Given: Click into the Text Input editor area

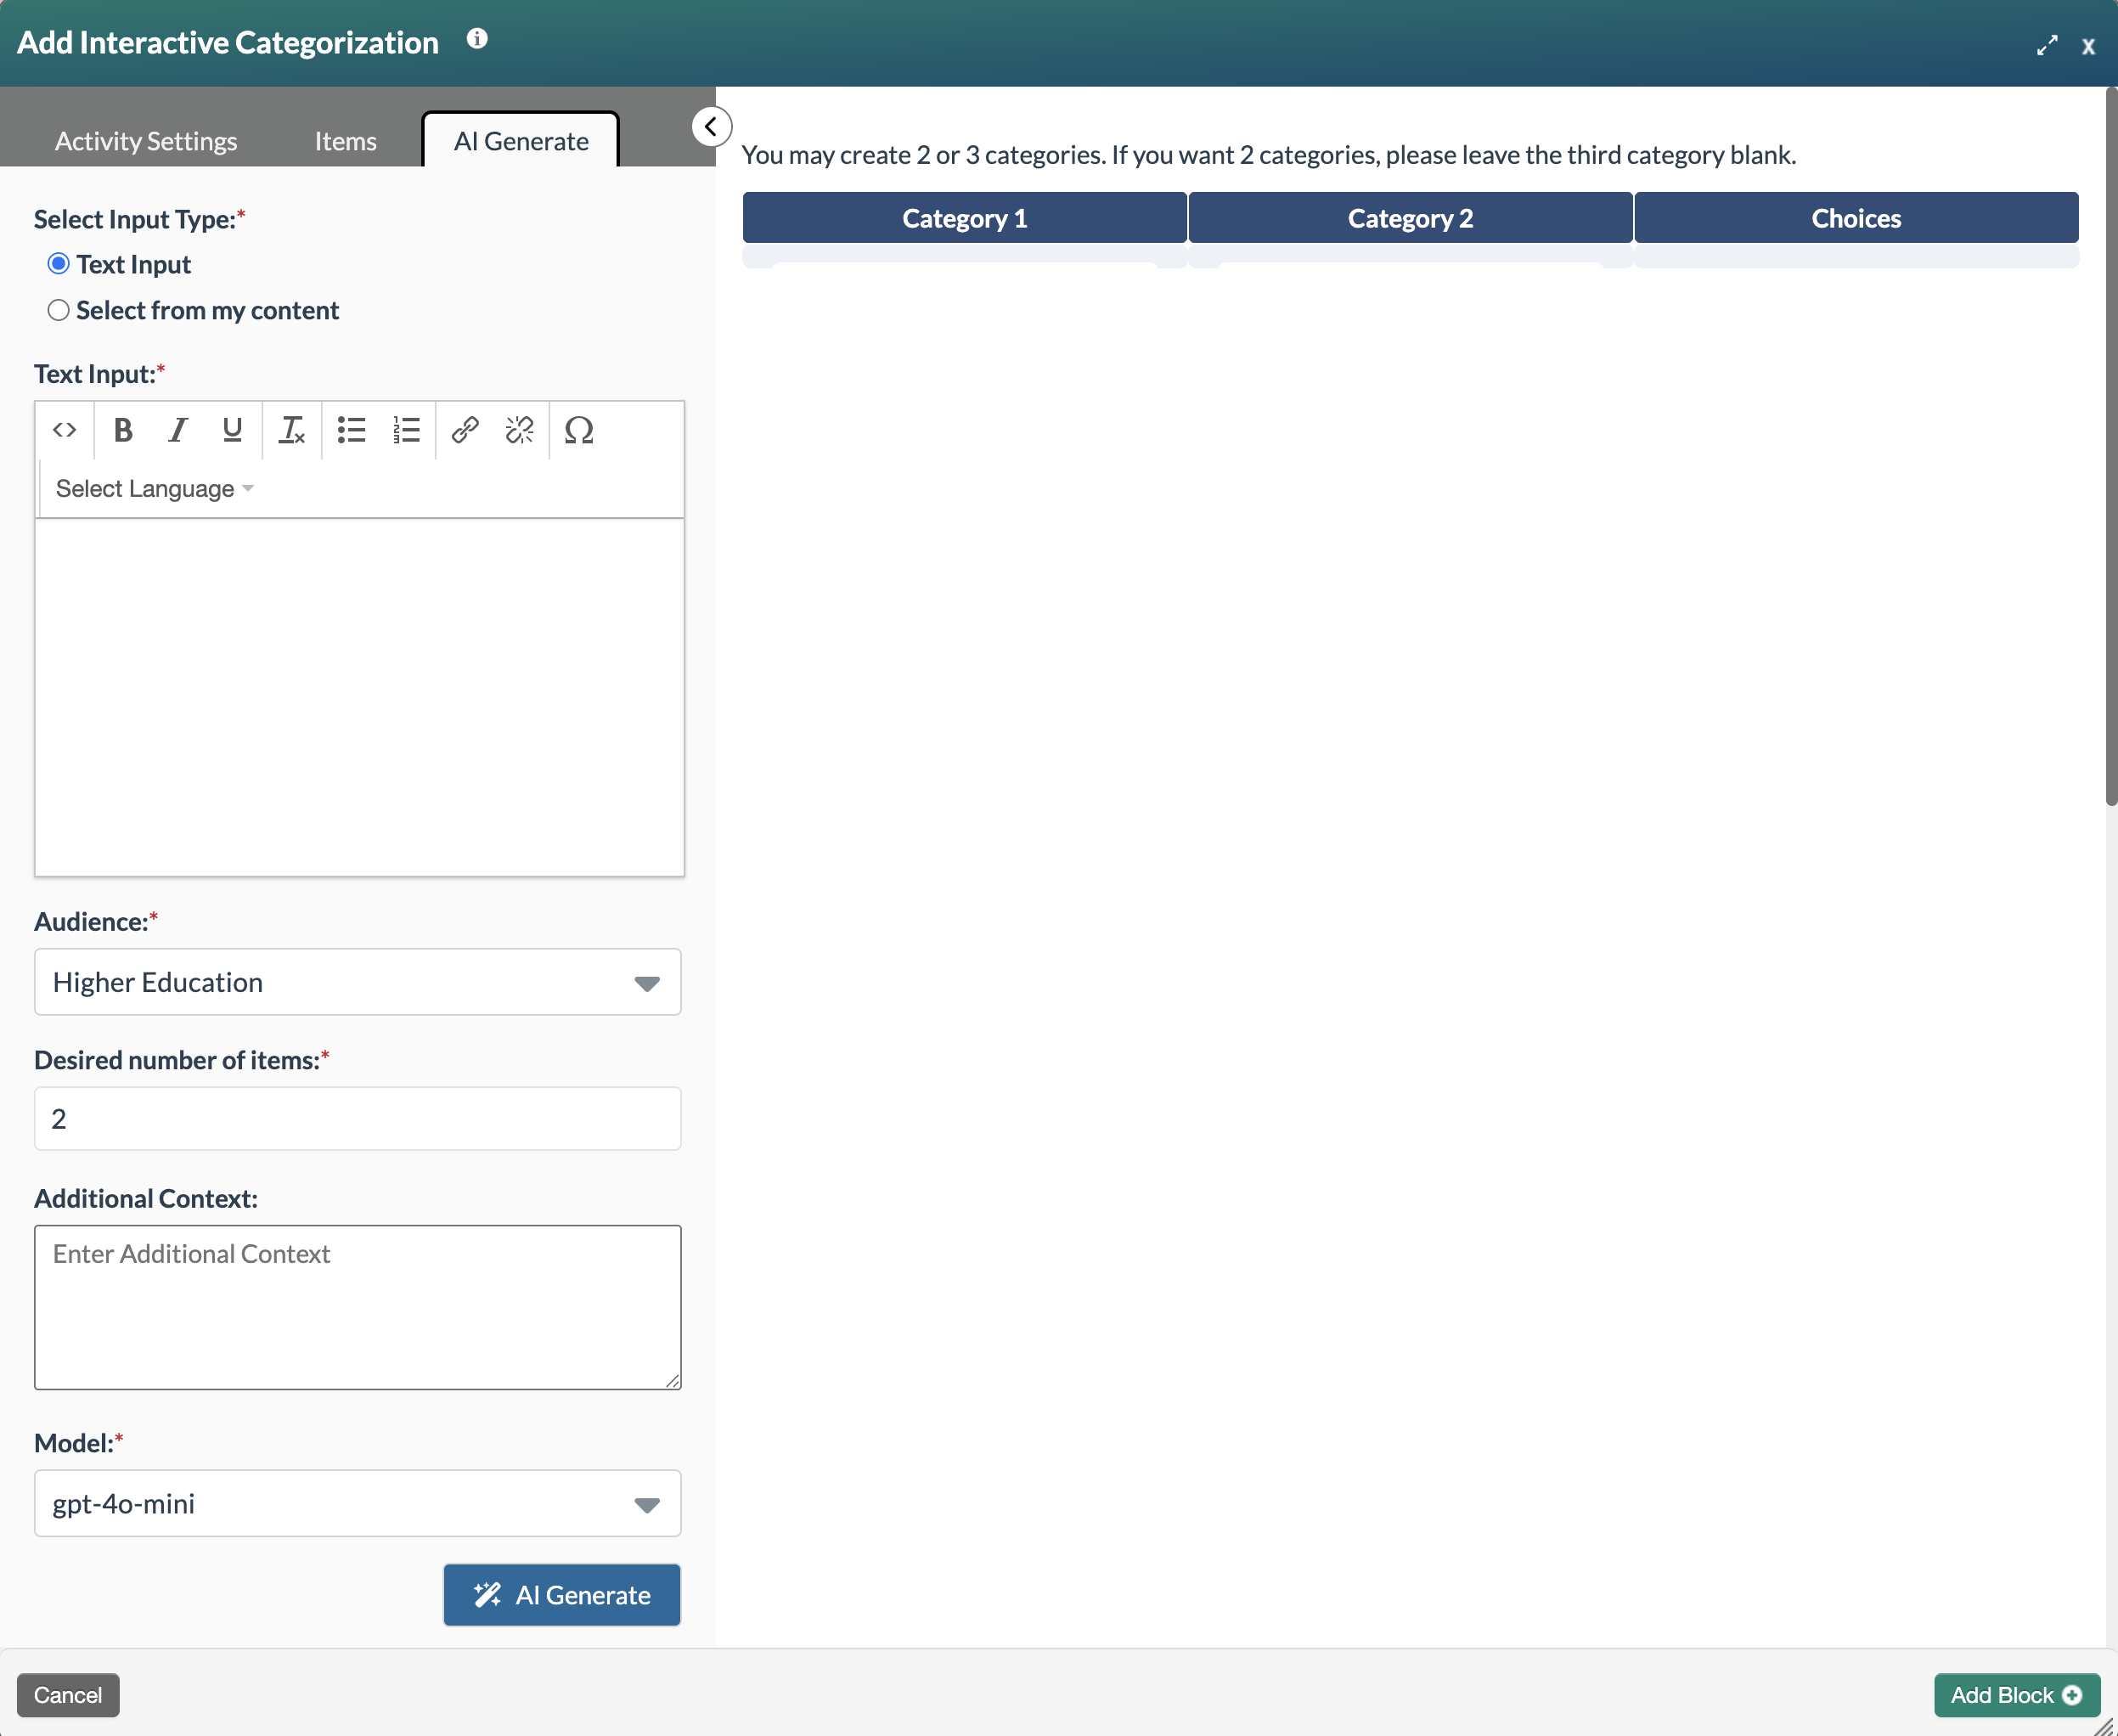Looking at the screenshot, I should pyautogui.click(x=360, y=697).
